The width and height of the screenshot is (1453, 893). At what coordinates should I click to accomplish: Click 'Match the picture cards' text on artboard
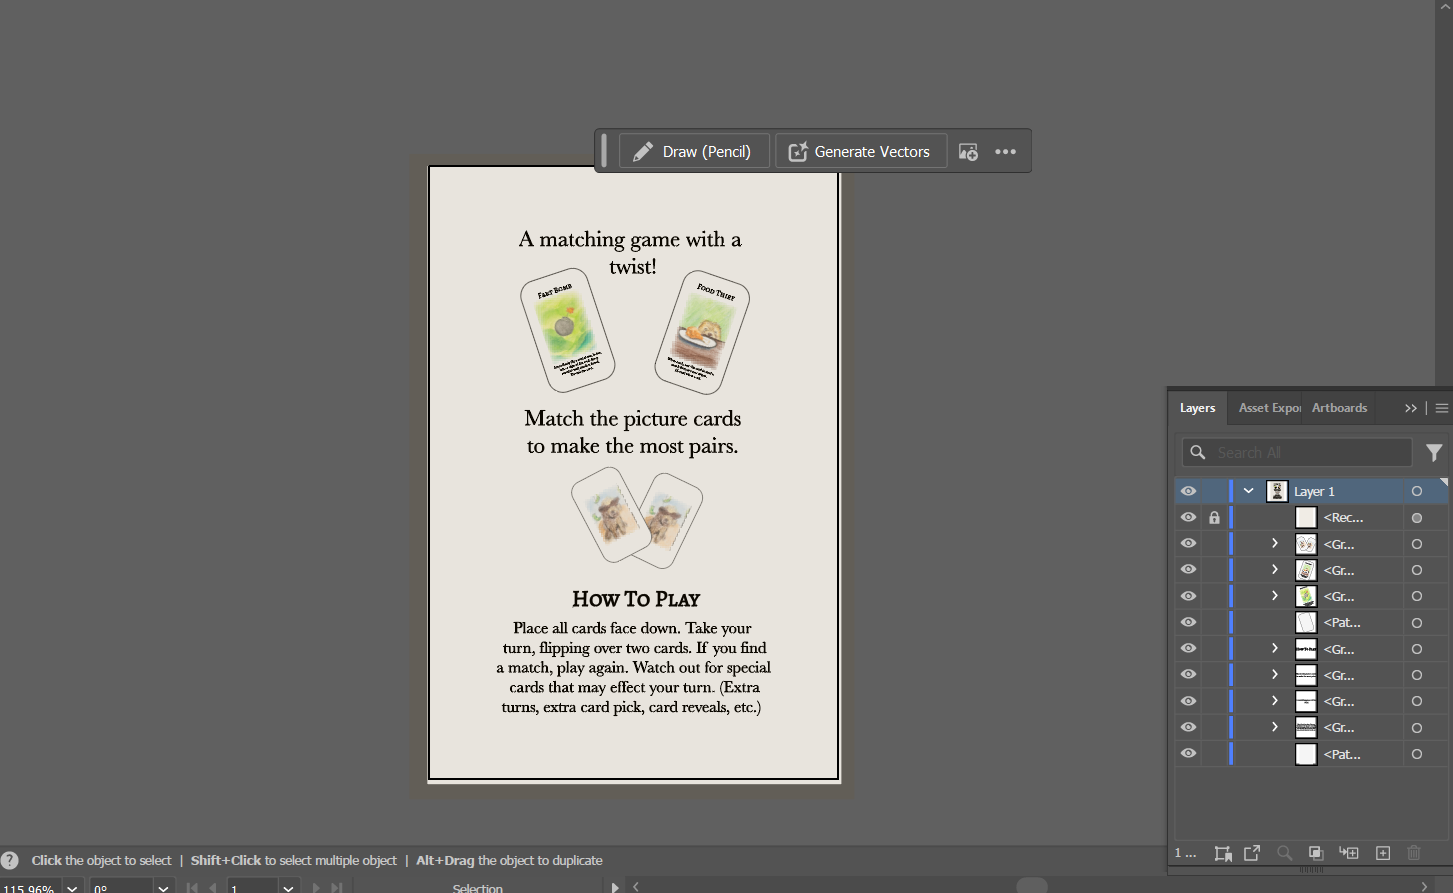(x=633, y=418)
